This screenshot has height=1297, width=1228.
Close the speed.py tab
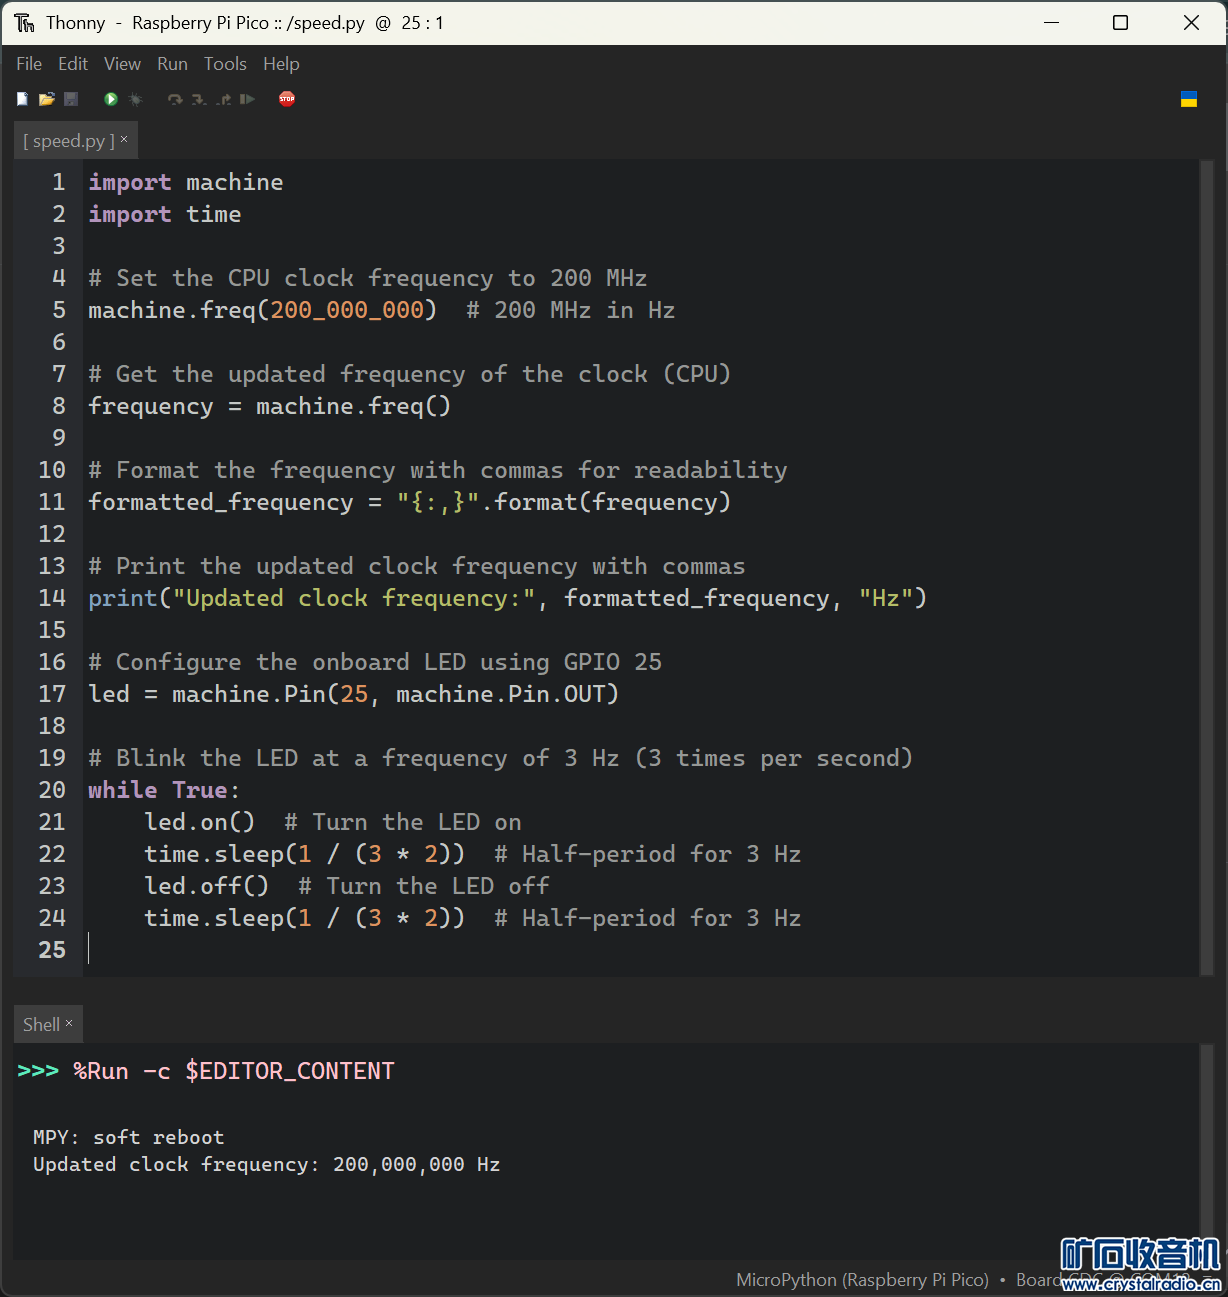tap(124, 139)
